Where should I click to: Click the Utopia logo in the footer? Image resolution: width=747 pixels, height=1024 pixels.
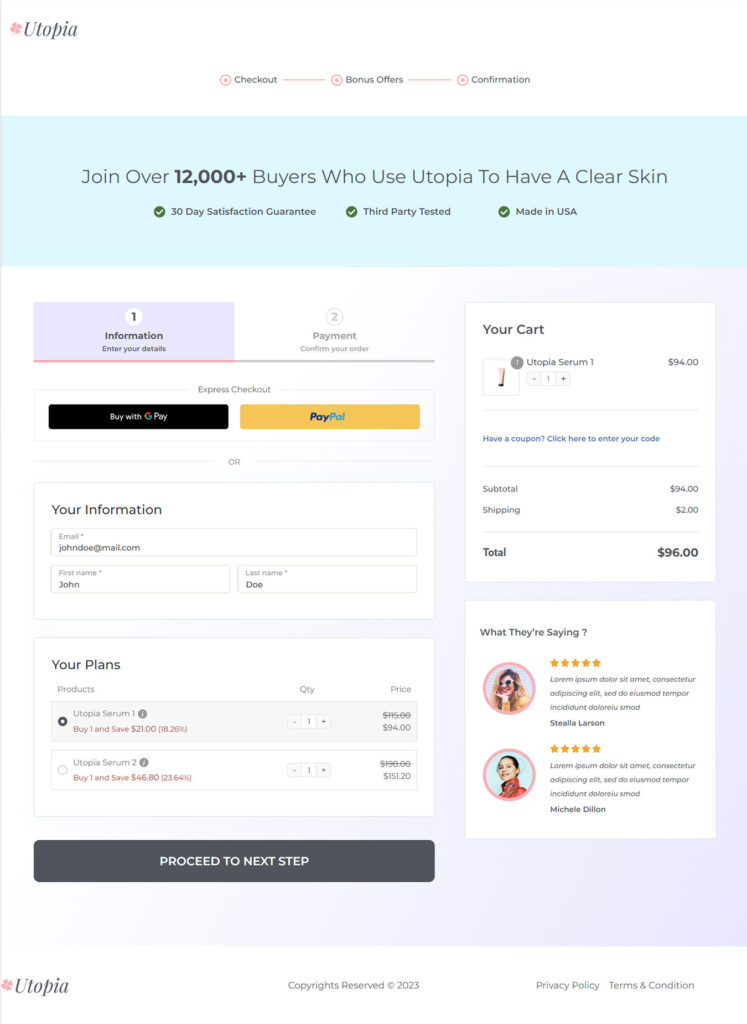(x=35, y=985)
